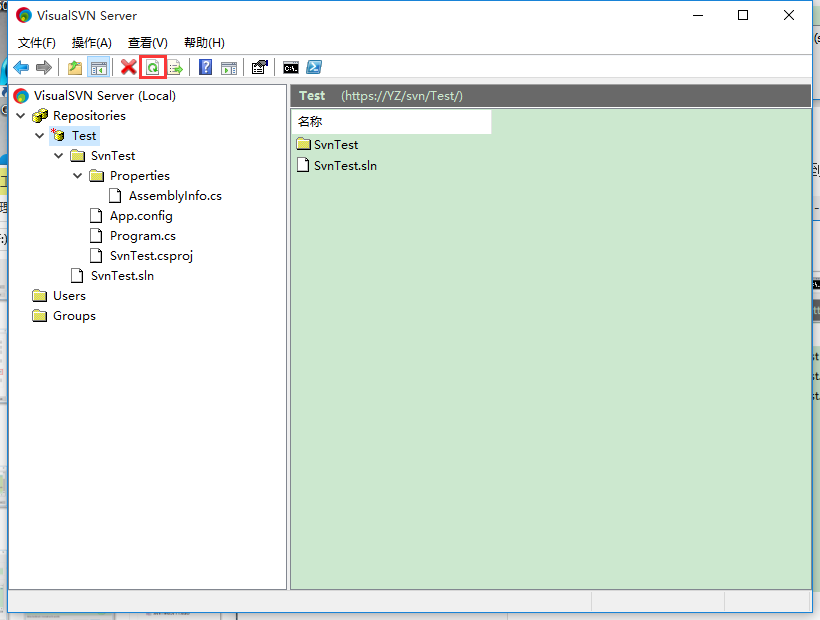Image resolution: width=820 pixels, height=620 pixels.
Task: Click the Export list toolbar icon
Action: click(175, 67)
